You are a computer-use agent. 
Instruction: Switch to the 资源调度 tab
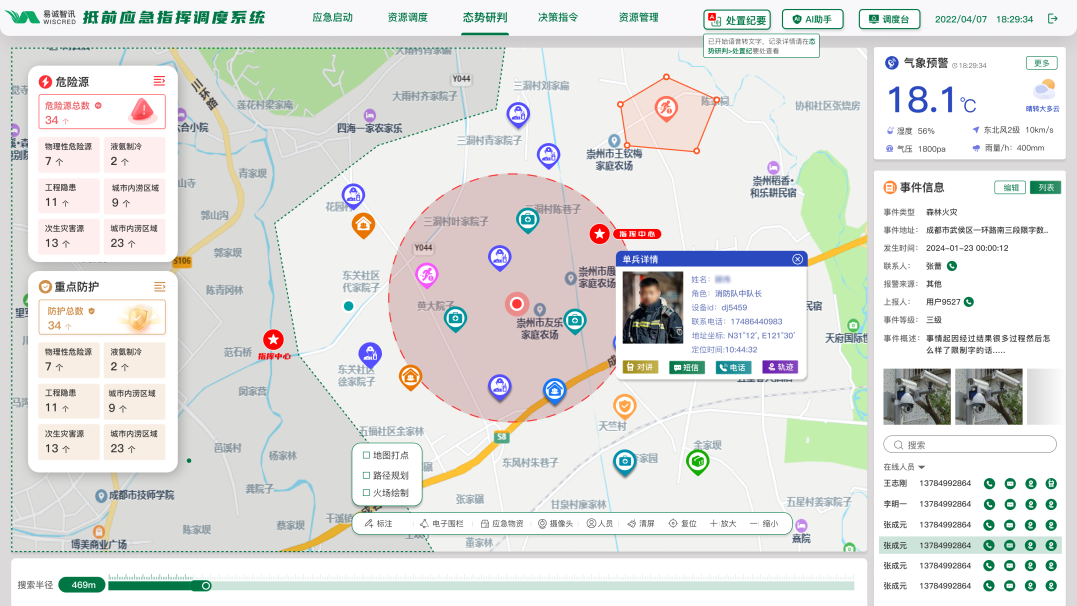point(407,17)
